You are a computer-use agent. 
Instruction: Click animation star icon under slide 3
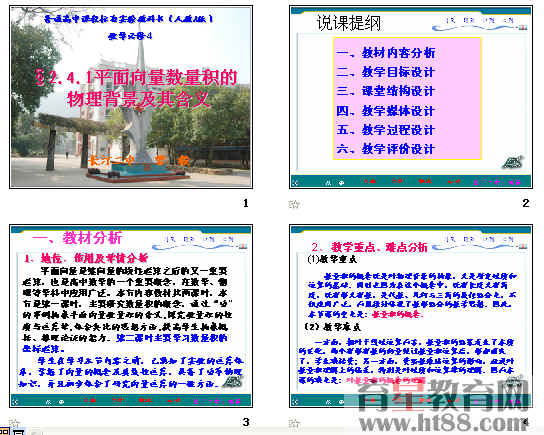point(14,423)
